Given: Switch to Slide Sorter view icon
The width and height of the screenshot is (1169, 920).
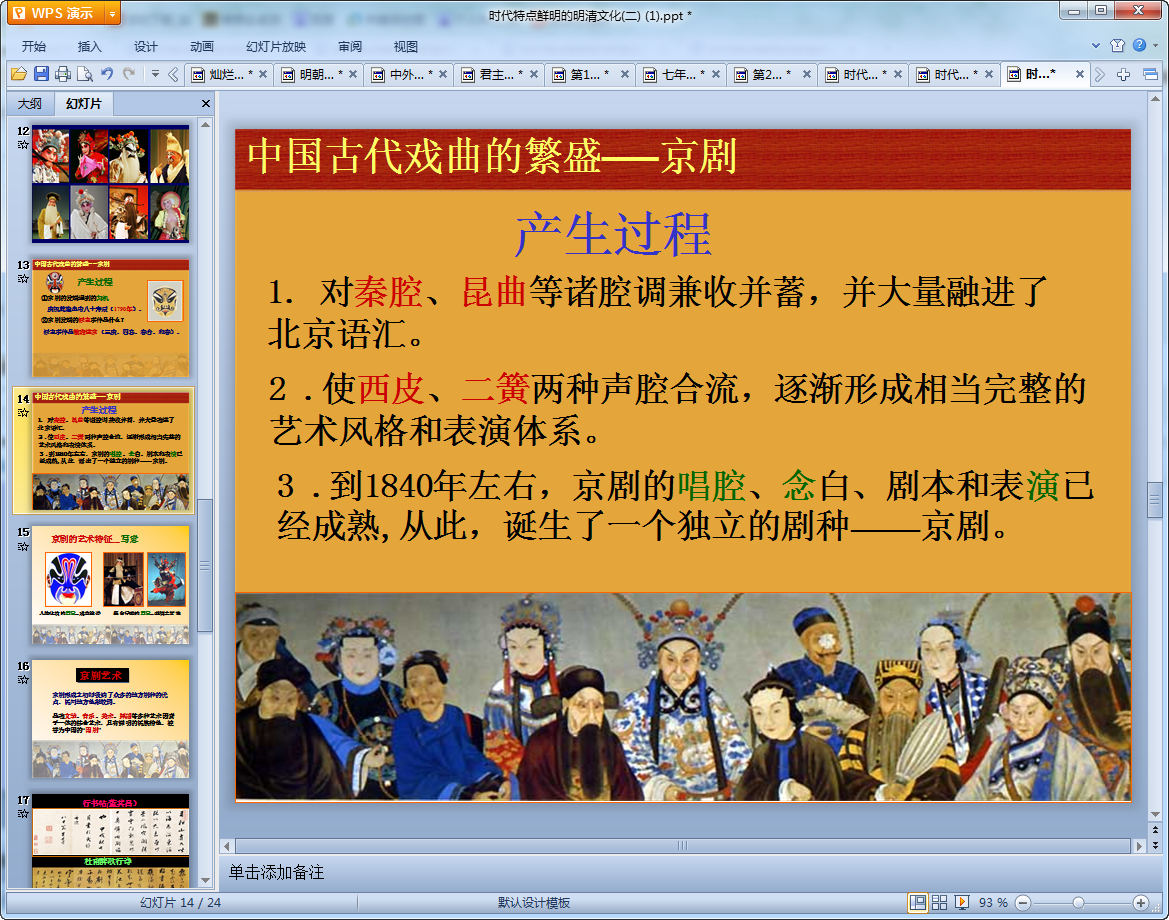Looking at the screenshot, I should coord(939,903).
